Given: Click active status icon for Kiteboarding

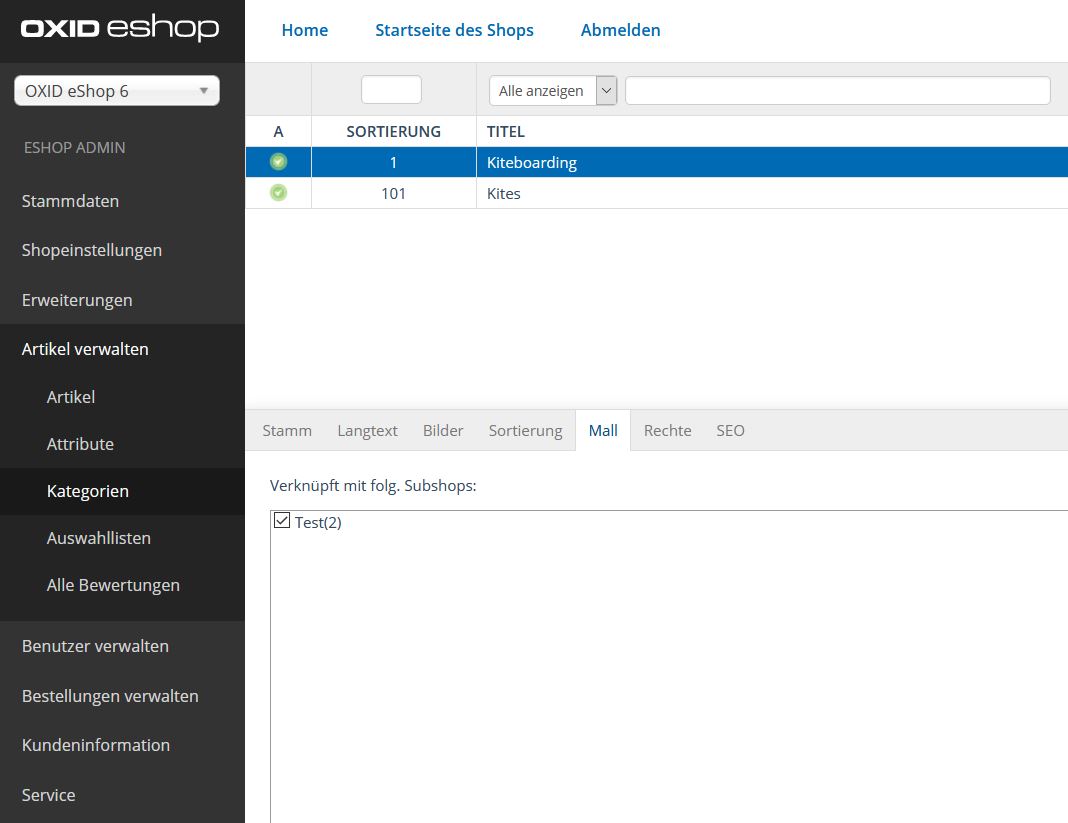Looking at the screenshot, I should coord(278,162).
